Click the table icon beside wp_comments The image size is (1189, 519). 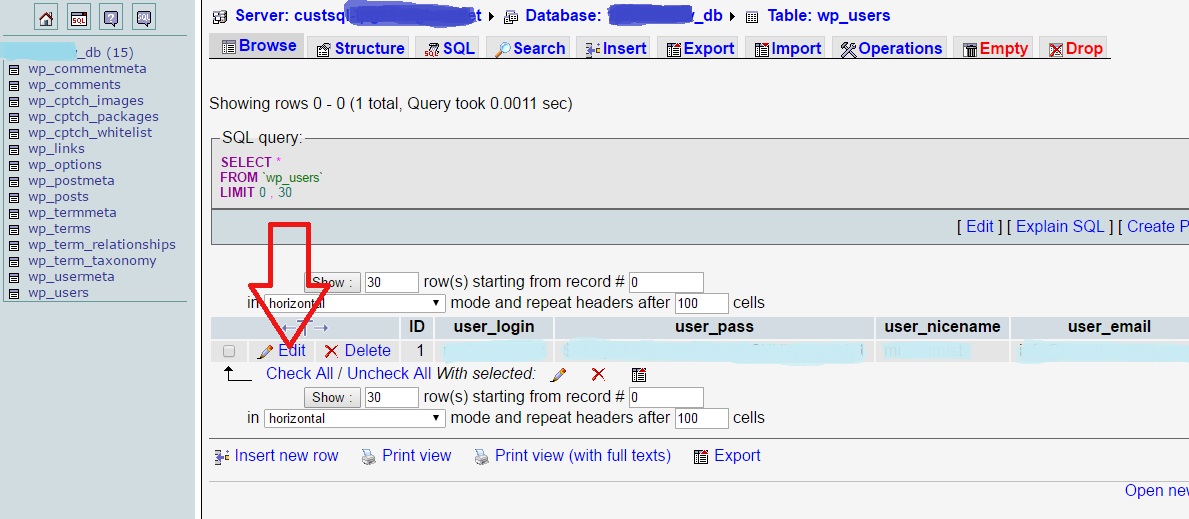(14, 85)
